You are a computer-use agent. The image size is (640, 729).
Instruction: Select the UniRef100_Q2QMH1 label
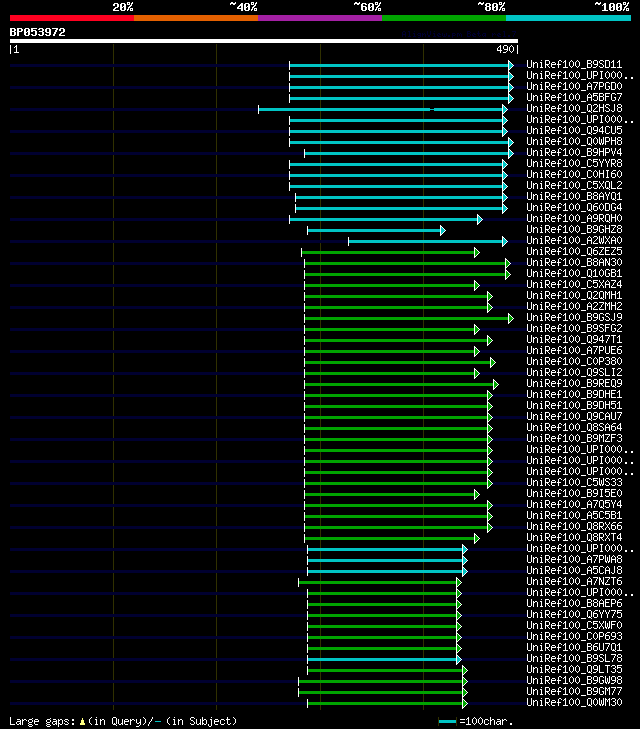[x=574, y=295]
